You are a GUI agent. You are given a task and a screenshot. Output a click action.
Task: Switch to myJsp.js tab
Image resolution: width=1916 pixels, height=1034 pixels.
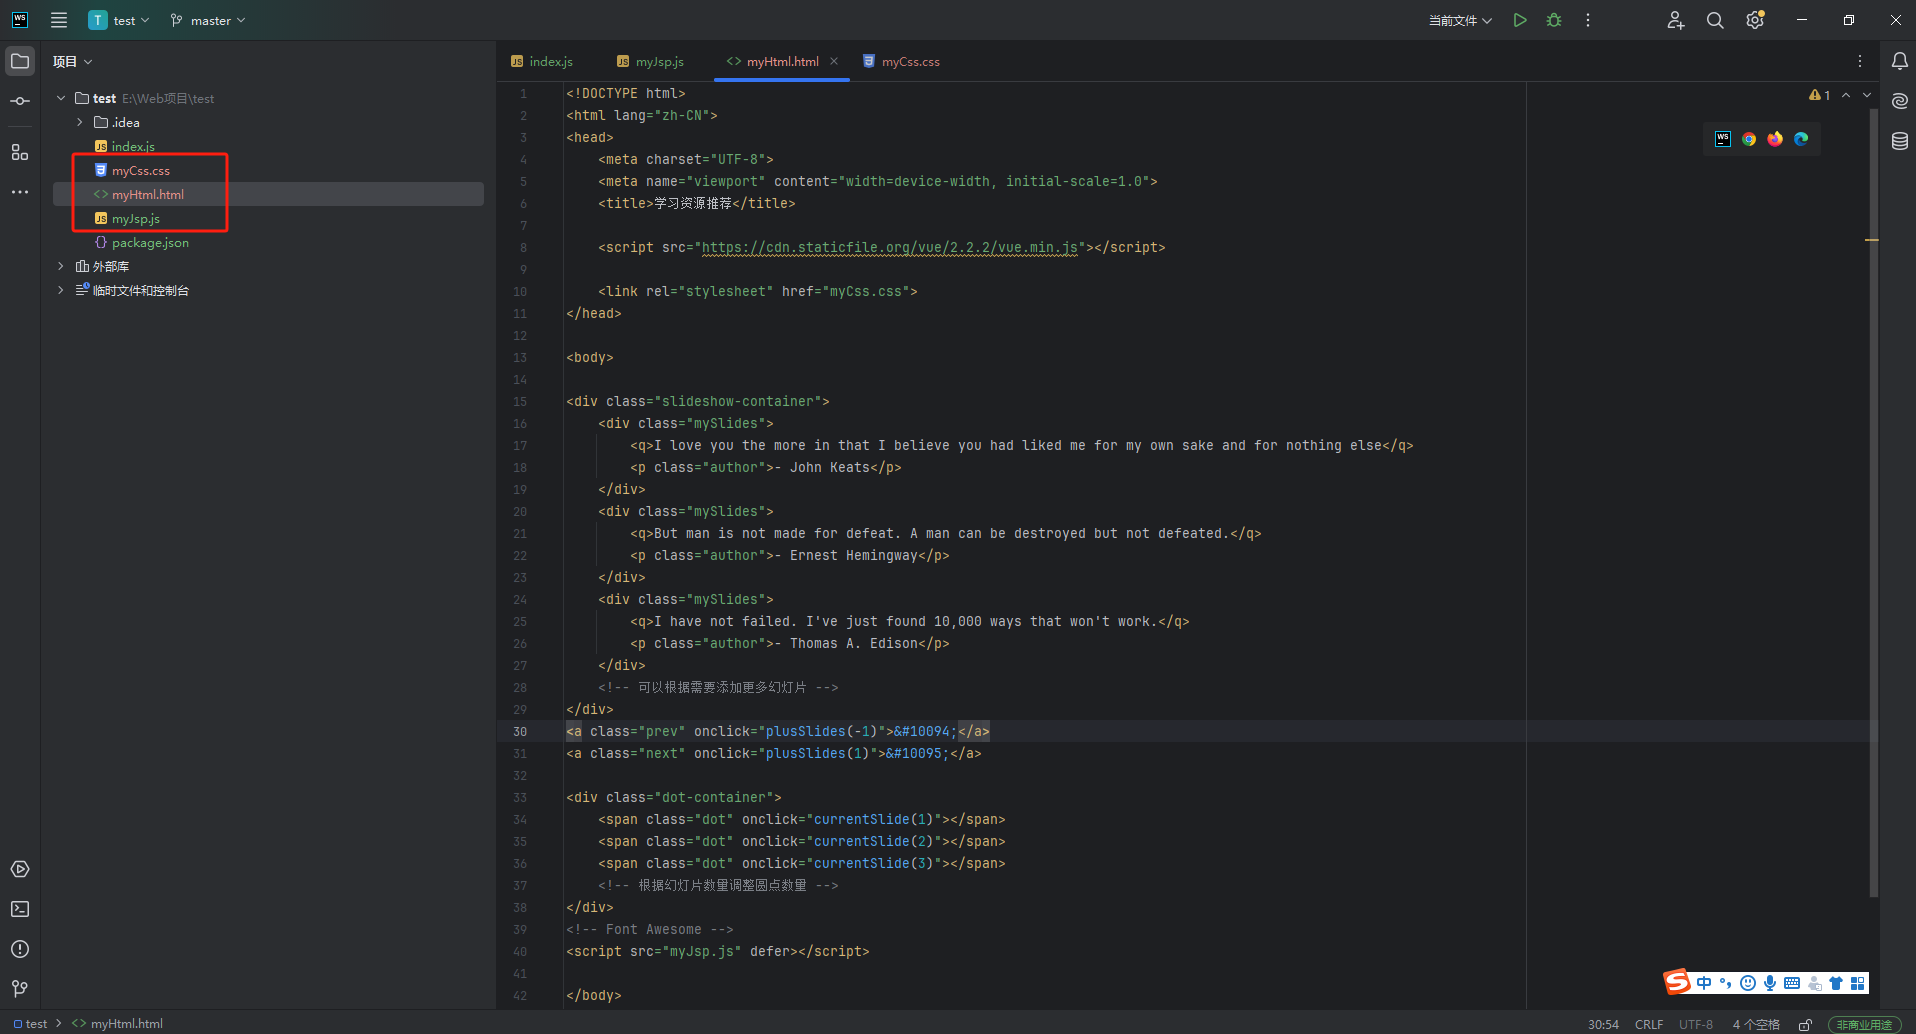pos(651,61)
